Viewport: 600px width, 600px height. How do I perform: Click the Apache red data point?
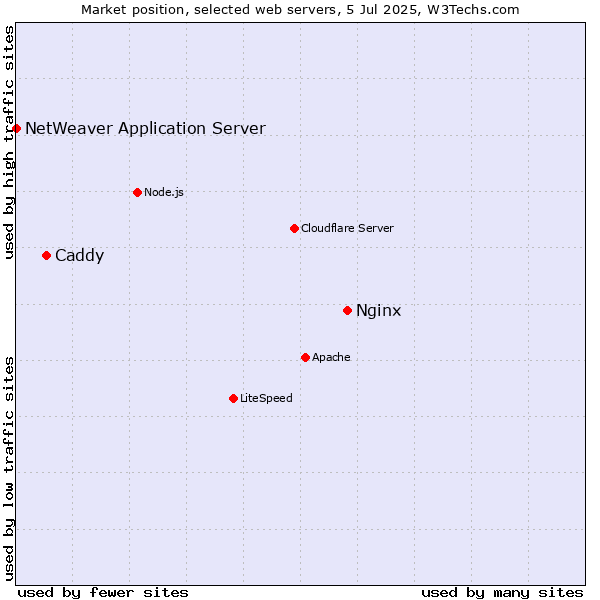(x=305, y=357)
